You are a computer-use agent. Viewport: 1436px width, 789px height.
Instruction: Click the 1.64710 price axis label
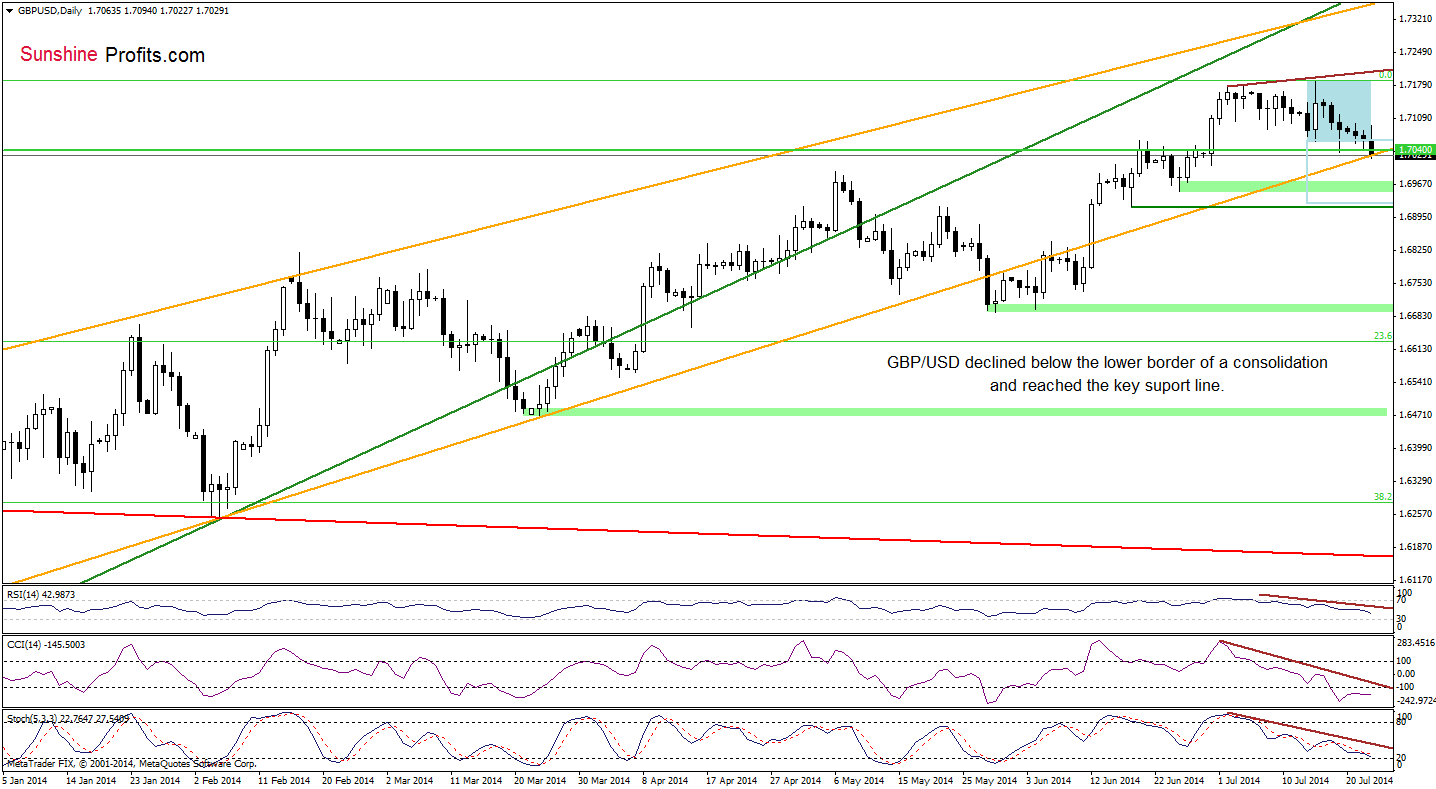point(1414,415)
